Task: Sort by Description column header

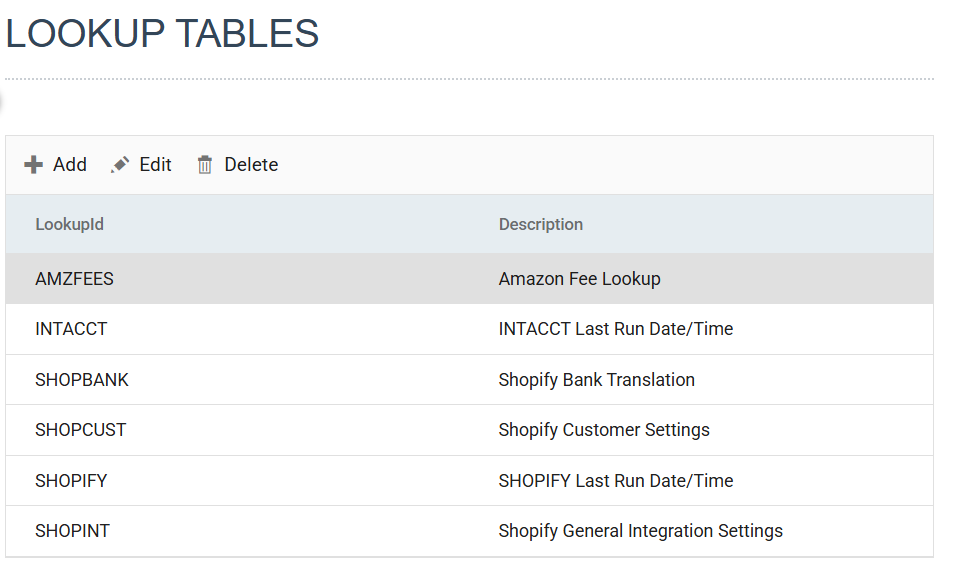Action: (x=541, y=224)
